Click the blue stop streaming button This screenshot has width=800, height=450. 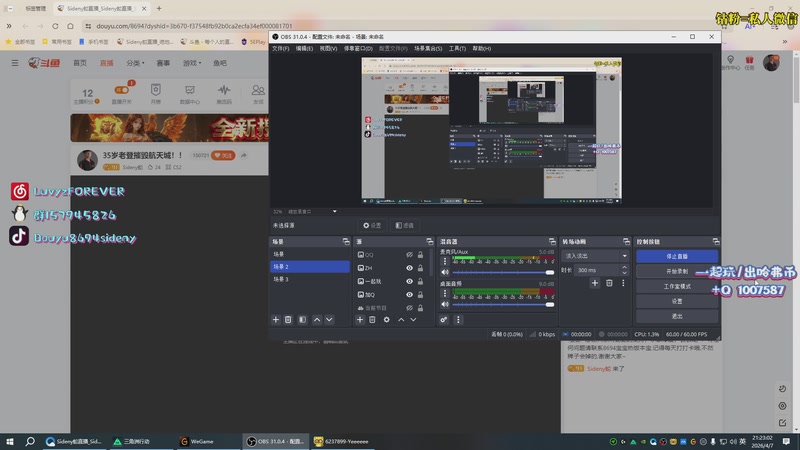[x=677, y=256]
